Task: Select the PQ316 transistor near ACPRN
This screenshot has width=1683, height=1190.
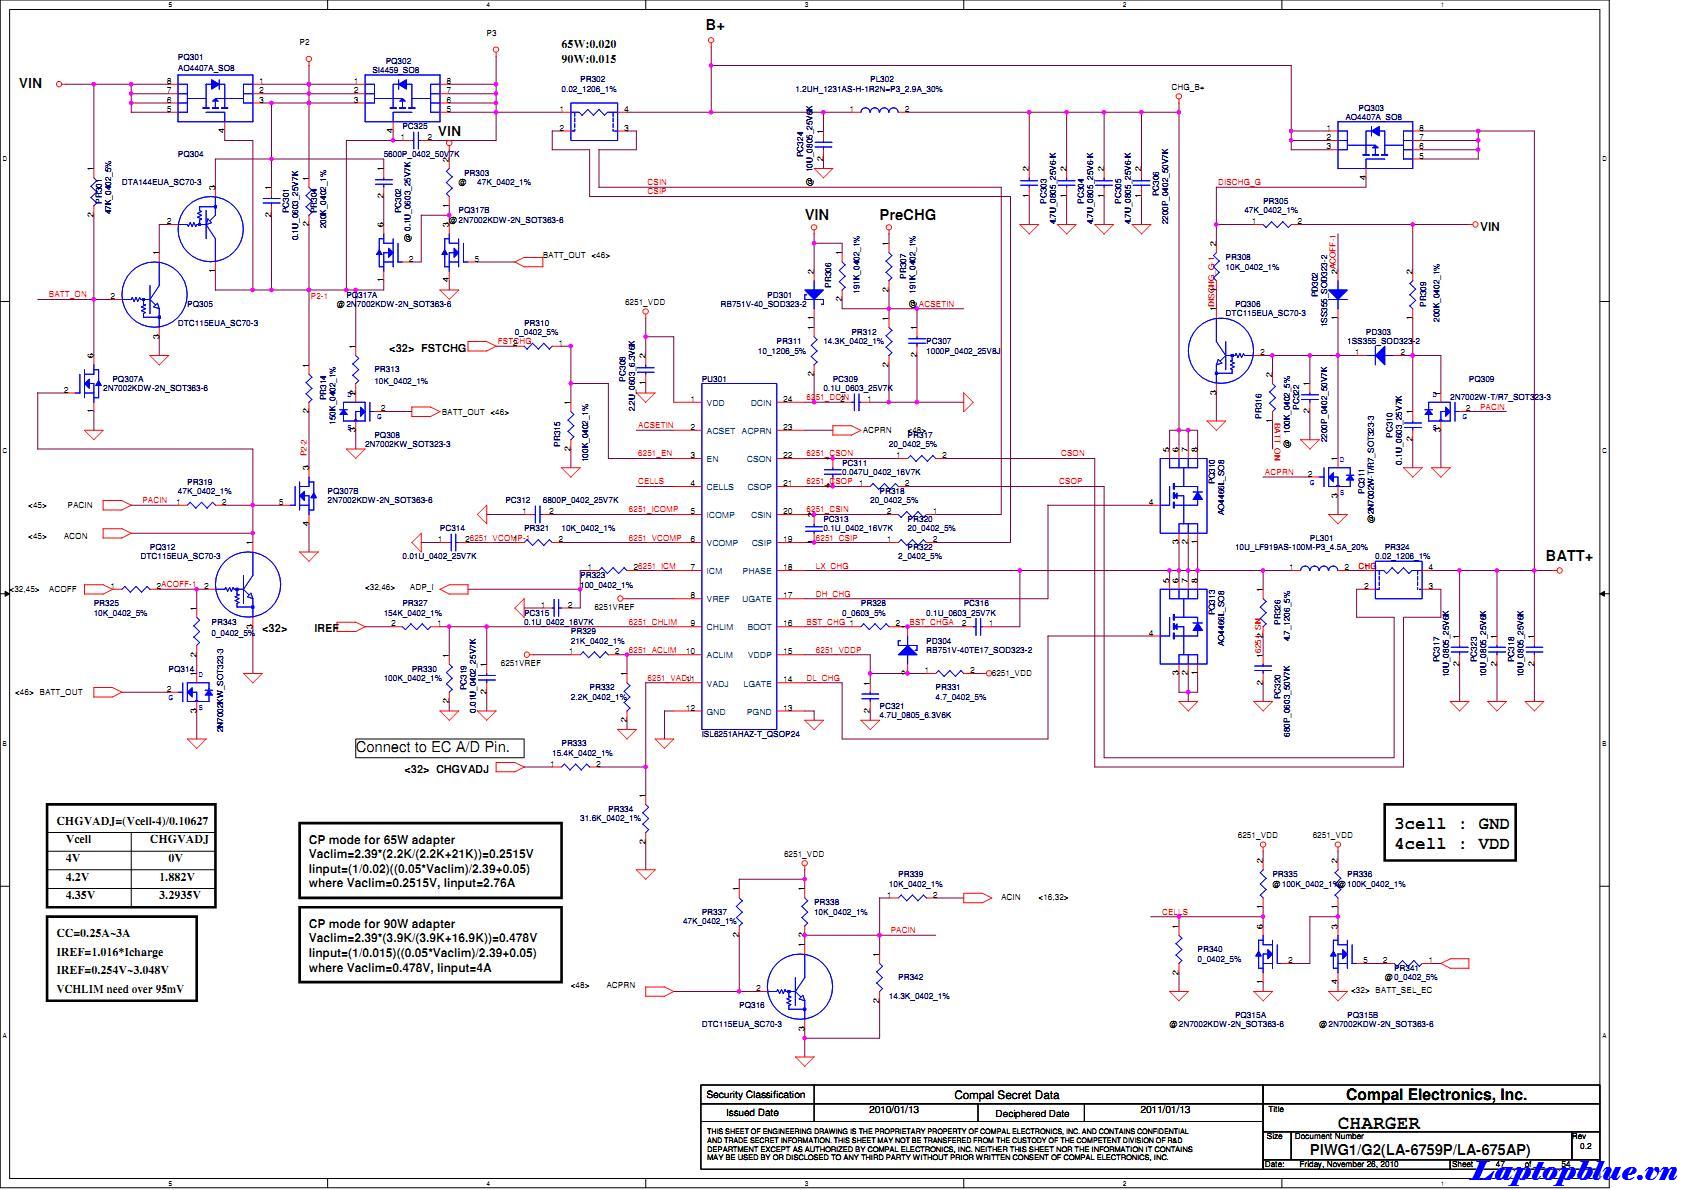Action: (x=800, y=988)
